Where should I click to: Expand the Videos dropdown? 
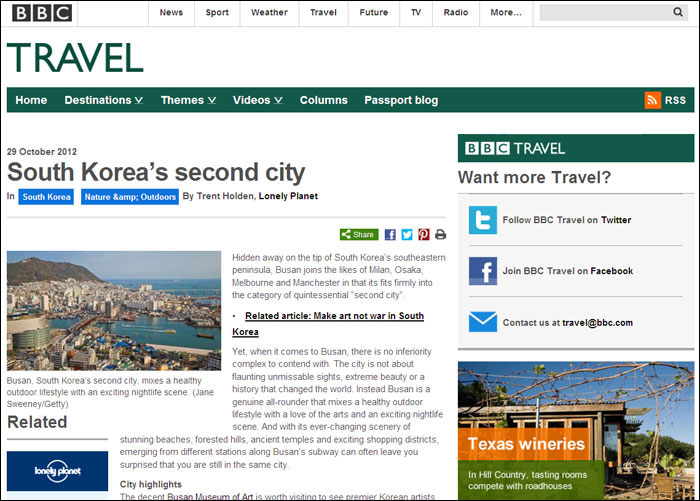point(258,100)
